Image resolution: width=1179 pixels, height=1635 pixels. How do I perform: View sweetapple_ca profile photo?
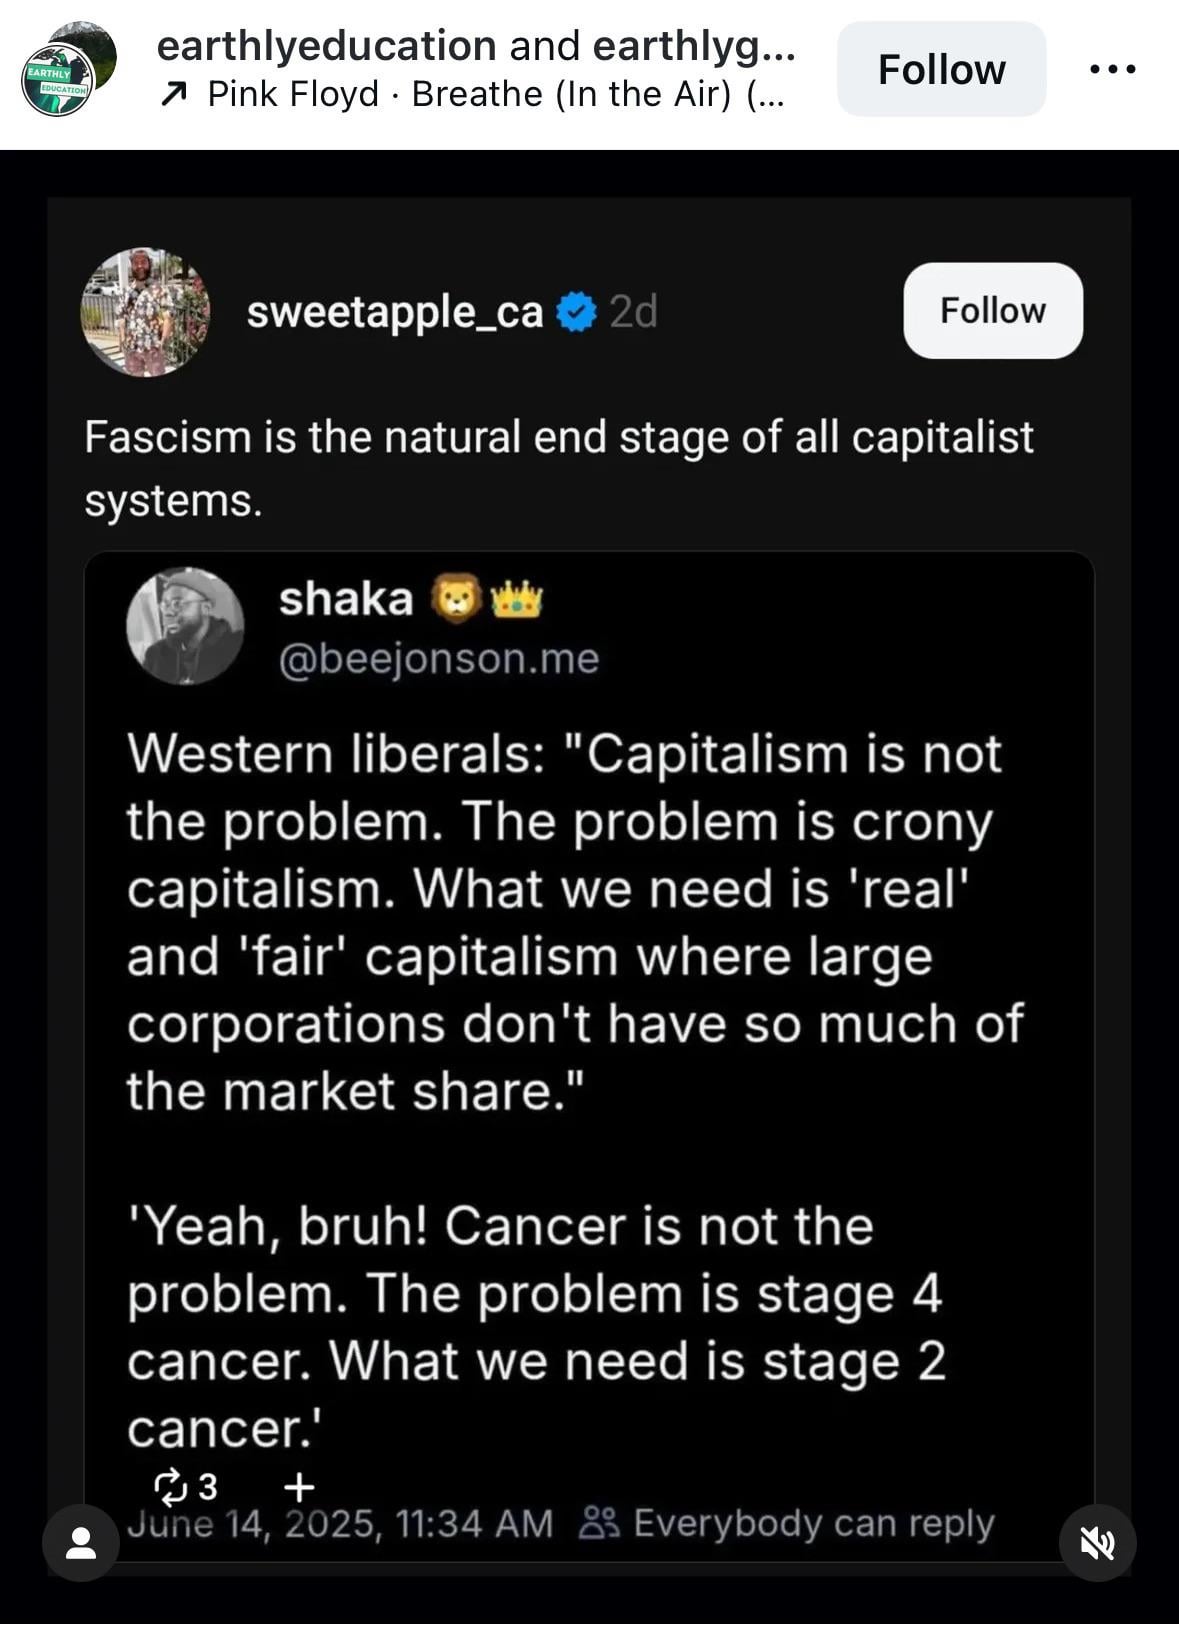146,312
